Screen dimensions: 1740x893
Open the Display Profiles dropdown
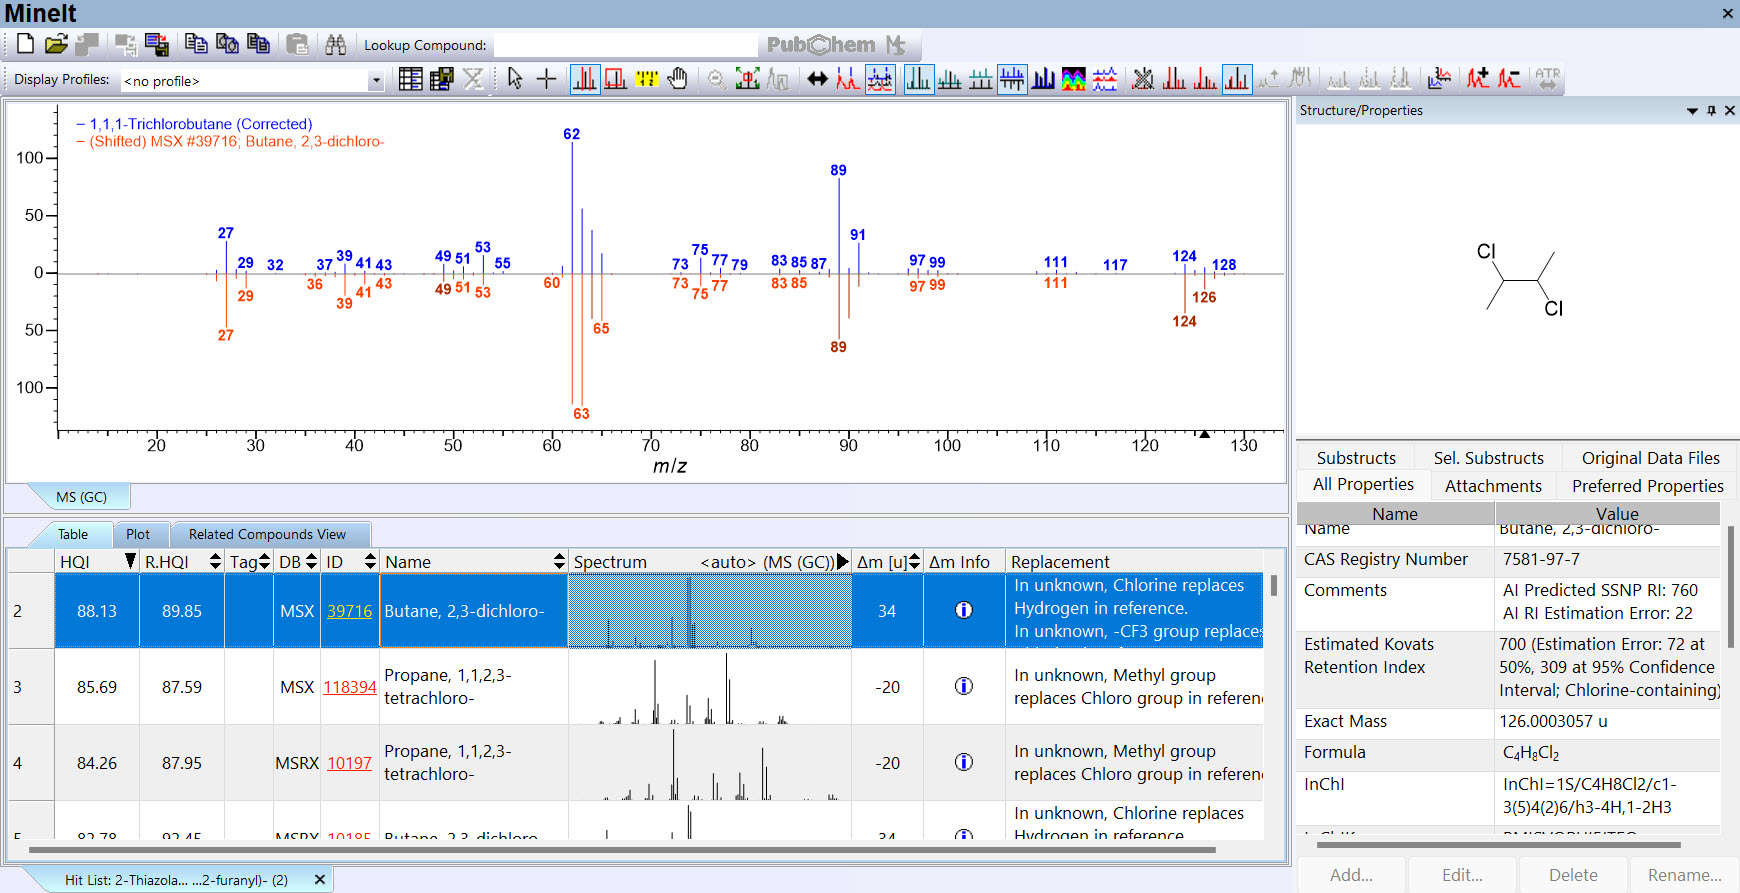[x=376, y=81]
